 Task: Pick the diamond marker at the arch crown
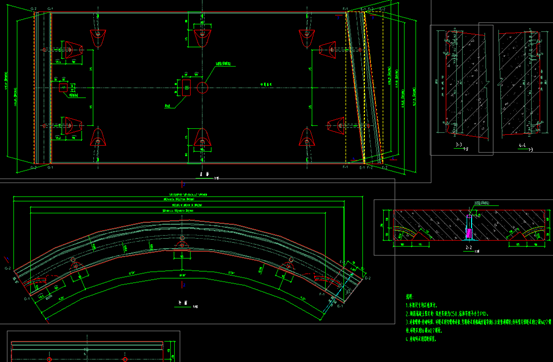click(182, 238)
